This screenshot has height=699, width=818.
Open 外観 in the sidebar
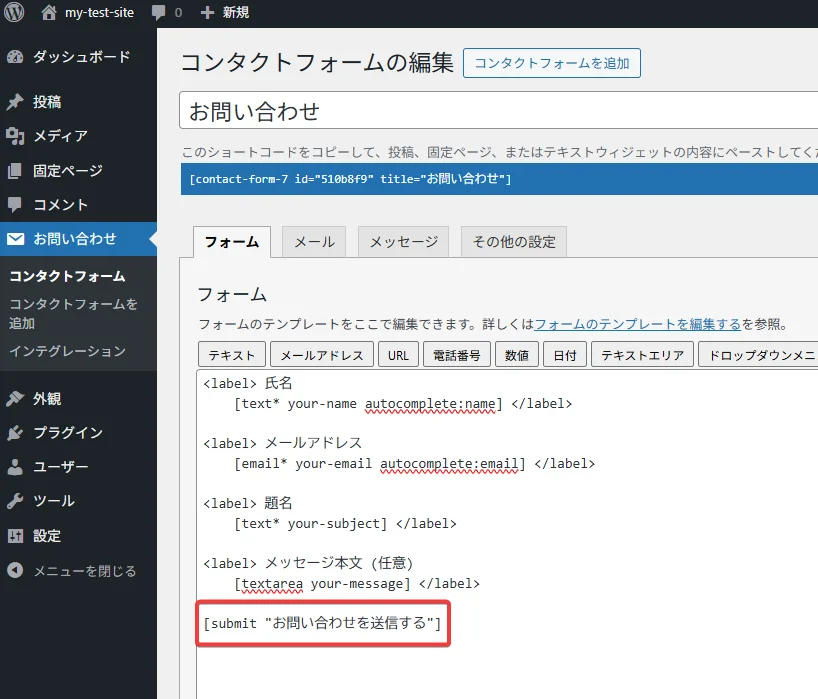pos(78,399)
